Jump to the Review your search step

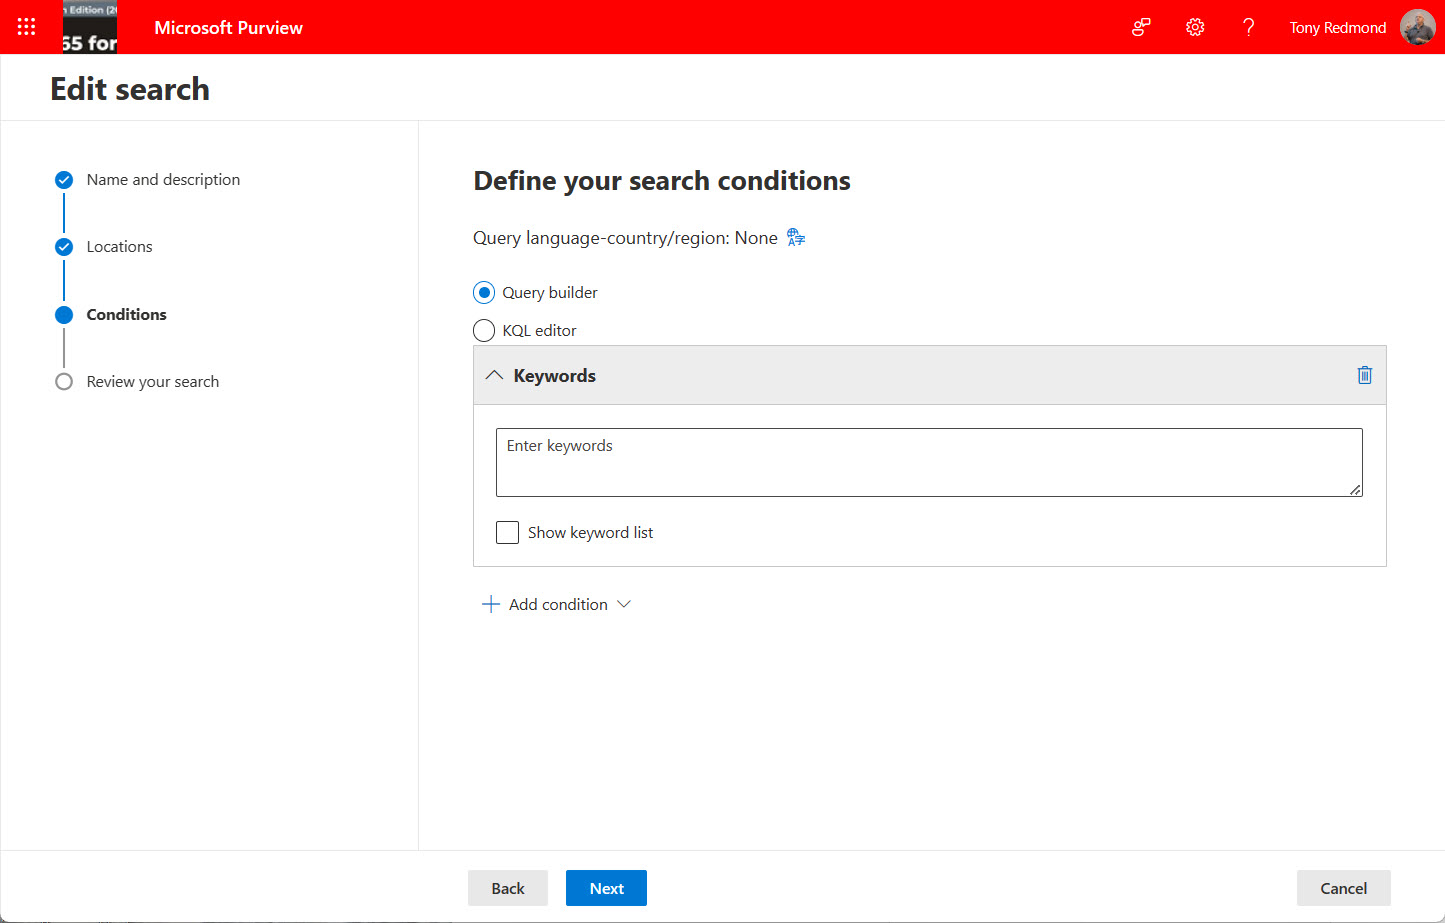pos(152,381)
